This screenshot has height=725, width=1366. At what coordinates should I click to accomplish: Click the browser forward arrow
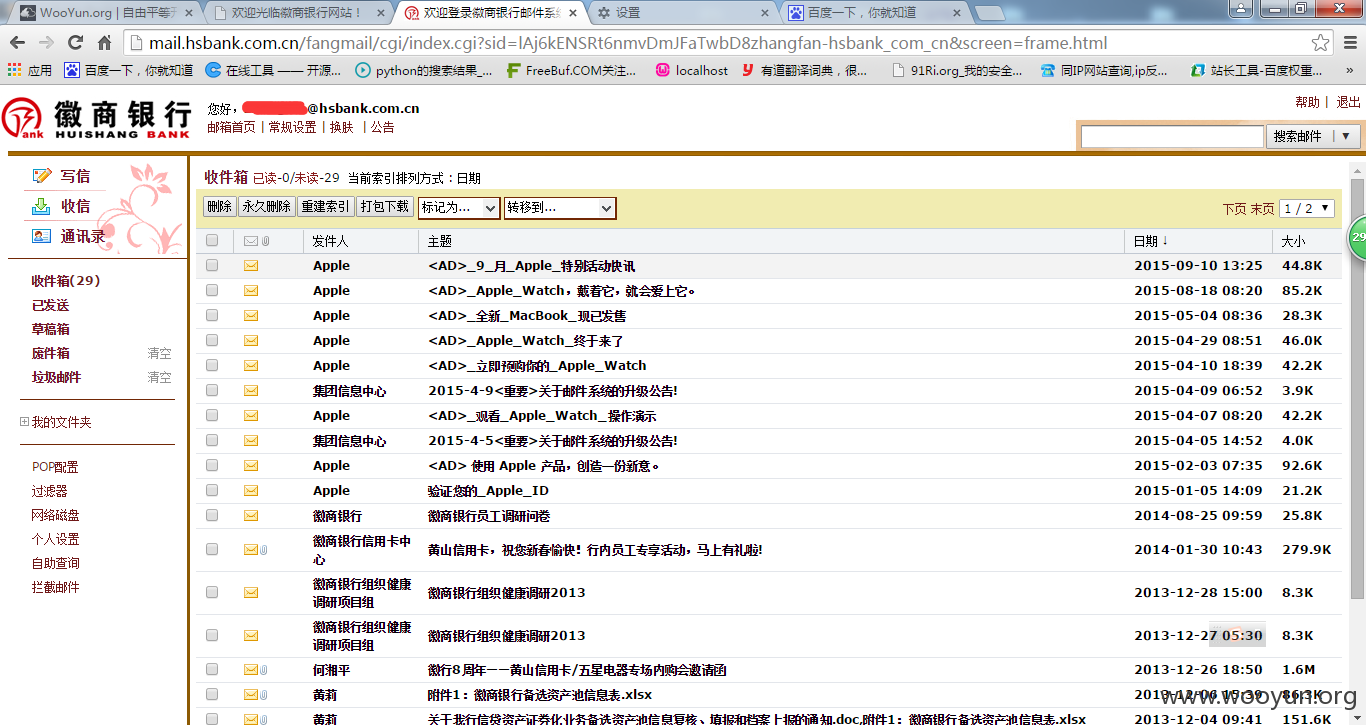[x=46, y=43]
